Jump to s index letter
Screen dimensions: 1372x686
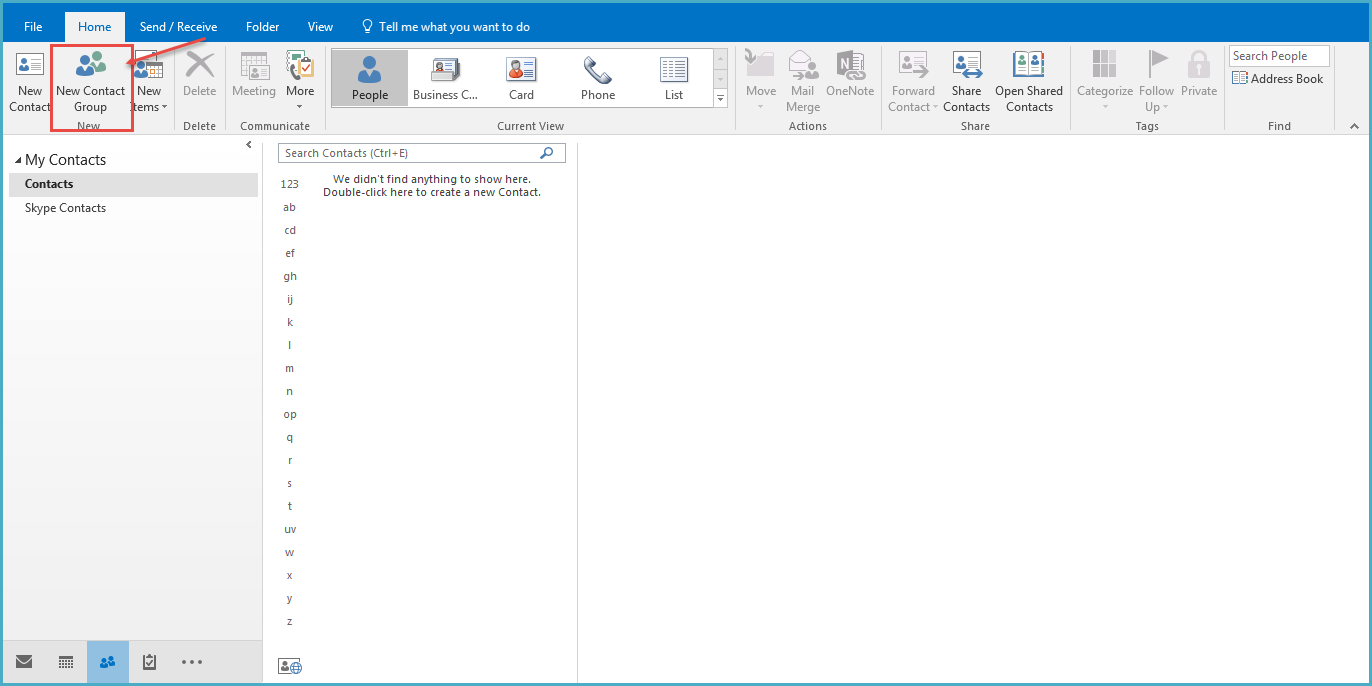pos(290,483)
